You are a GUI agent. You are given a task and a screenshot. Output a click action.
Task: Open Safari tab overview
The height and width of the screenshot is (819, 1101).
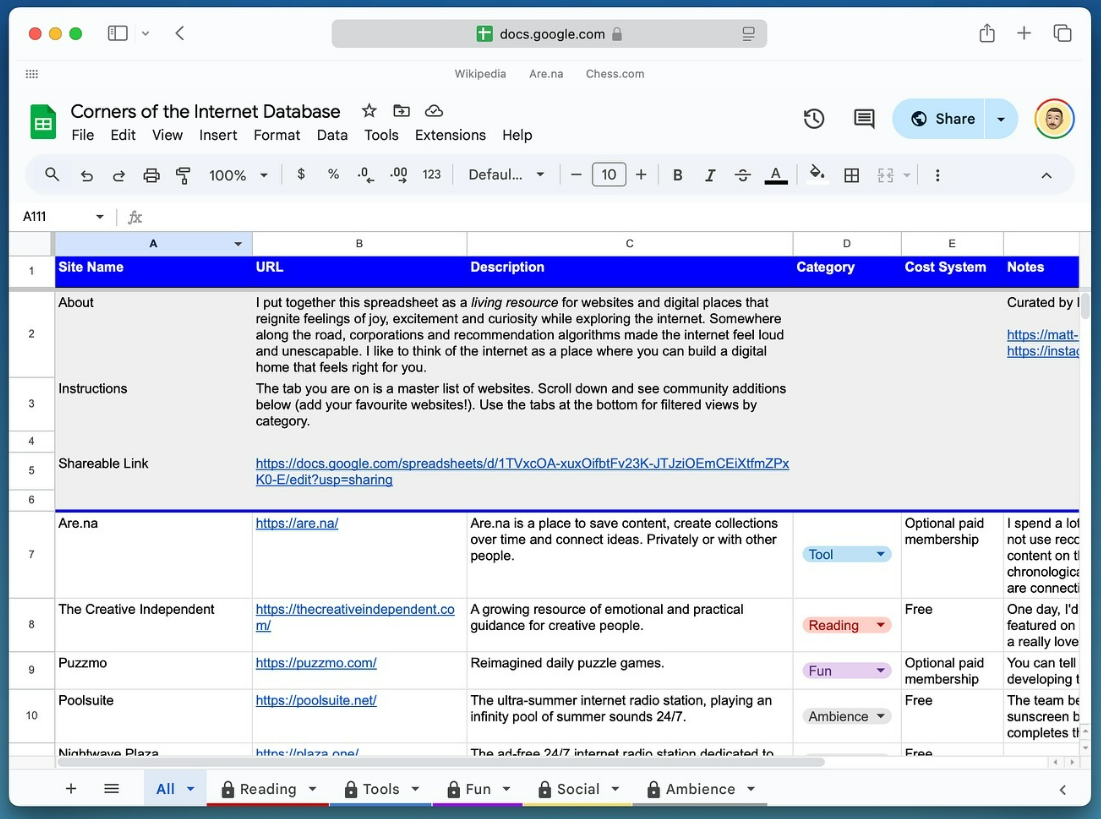[x=1062, y=33]
